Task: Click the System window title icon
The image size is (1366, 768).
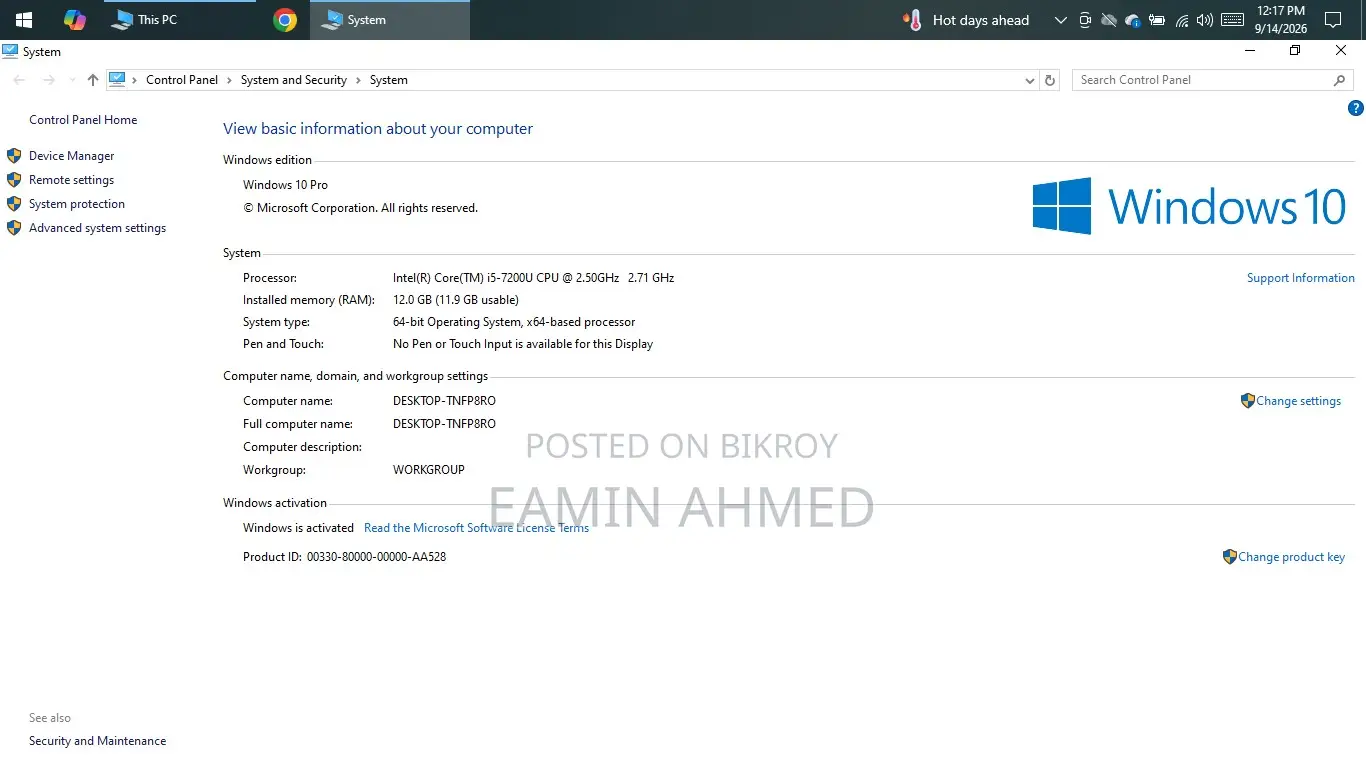Action: [10, 51]
